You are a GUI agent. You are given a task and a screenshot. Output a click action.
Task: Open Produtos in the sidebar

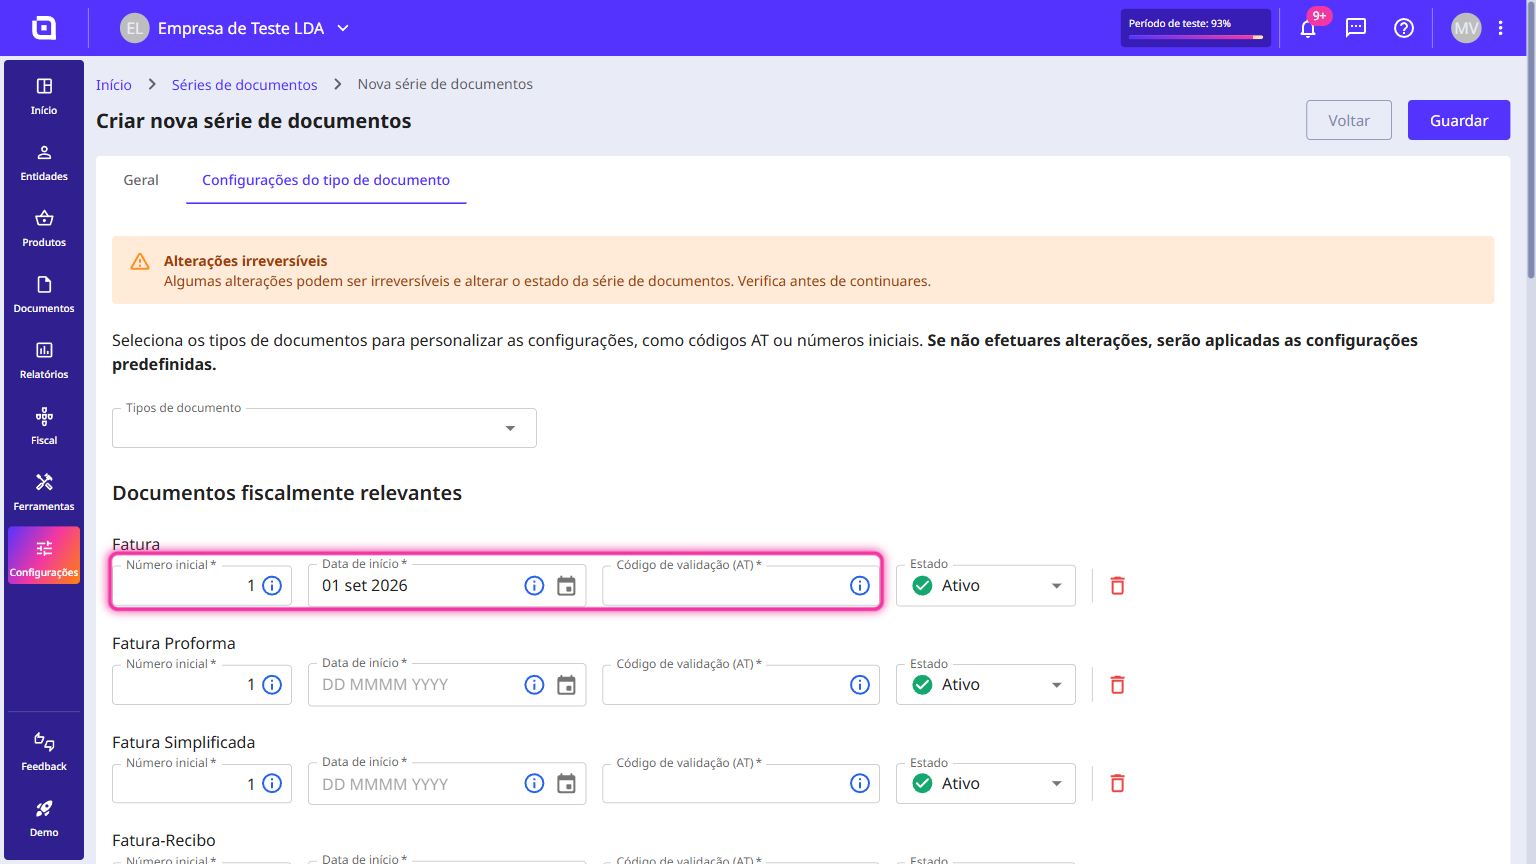point(44,228)
